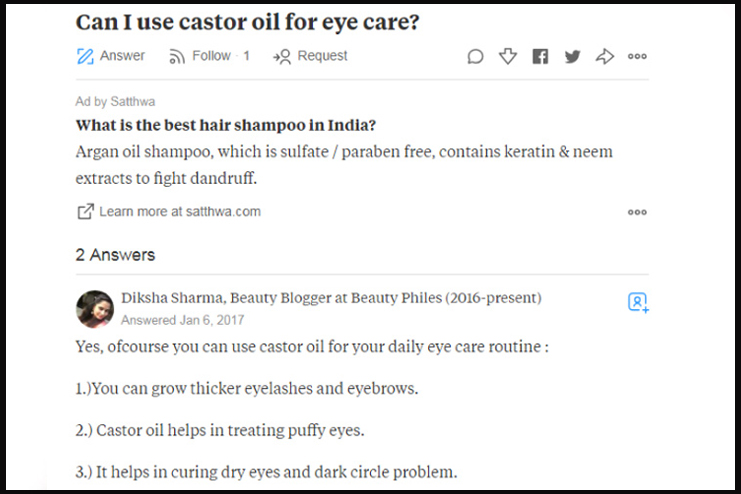Click the Request answer person icon
The height and width of the screenshot is (494, 741).
pos(282,57)
